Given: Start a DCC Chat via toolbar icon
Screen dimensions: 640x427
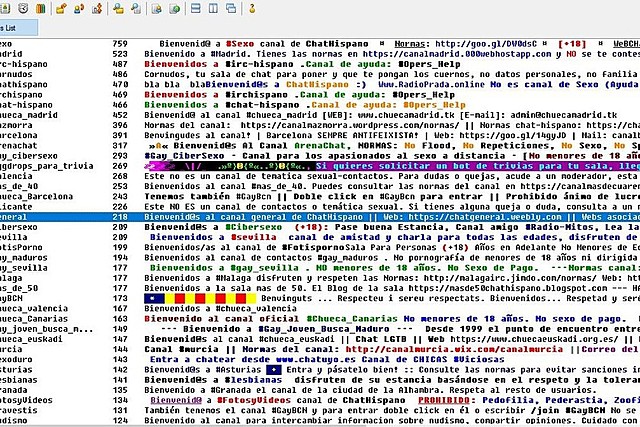Looking at the screenshot, I should (x=79, y=8).
